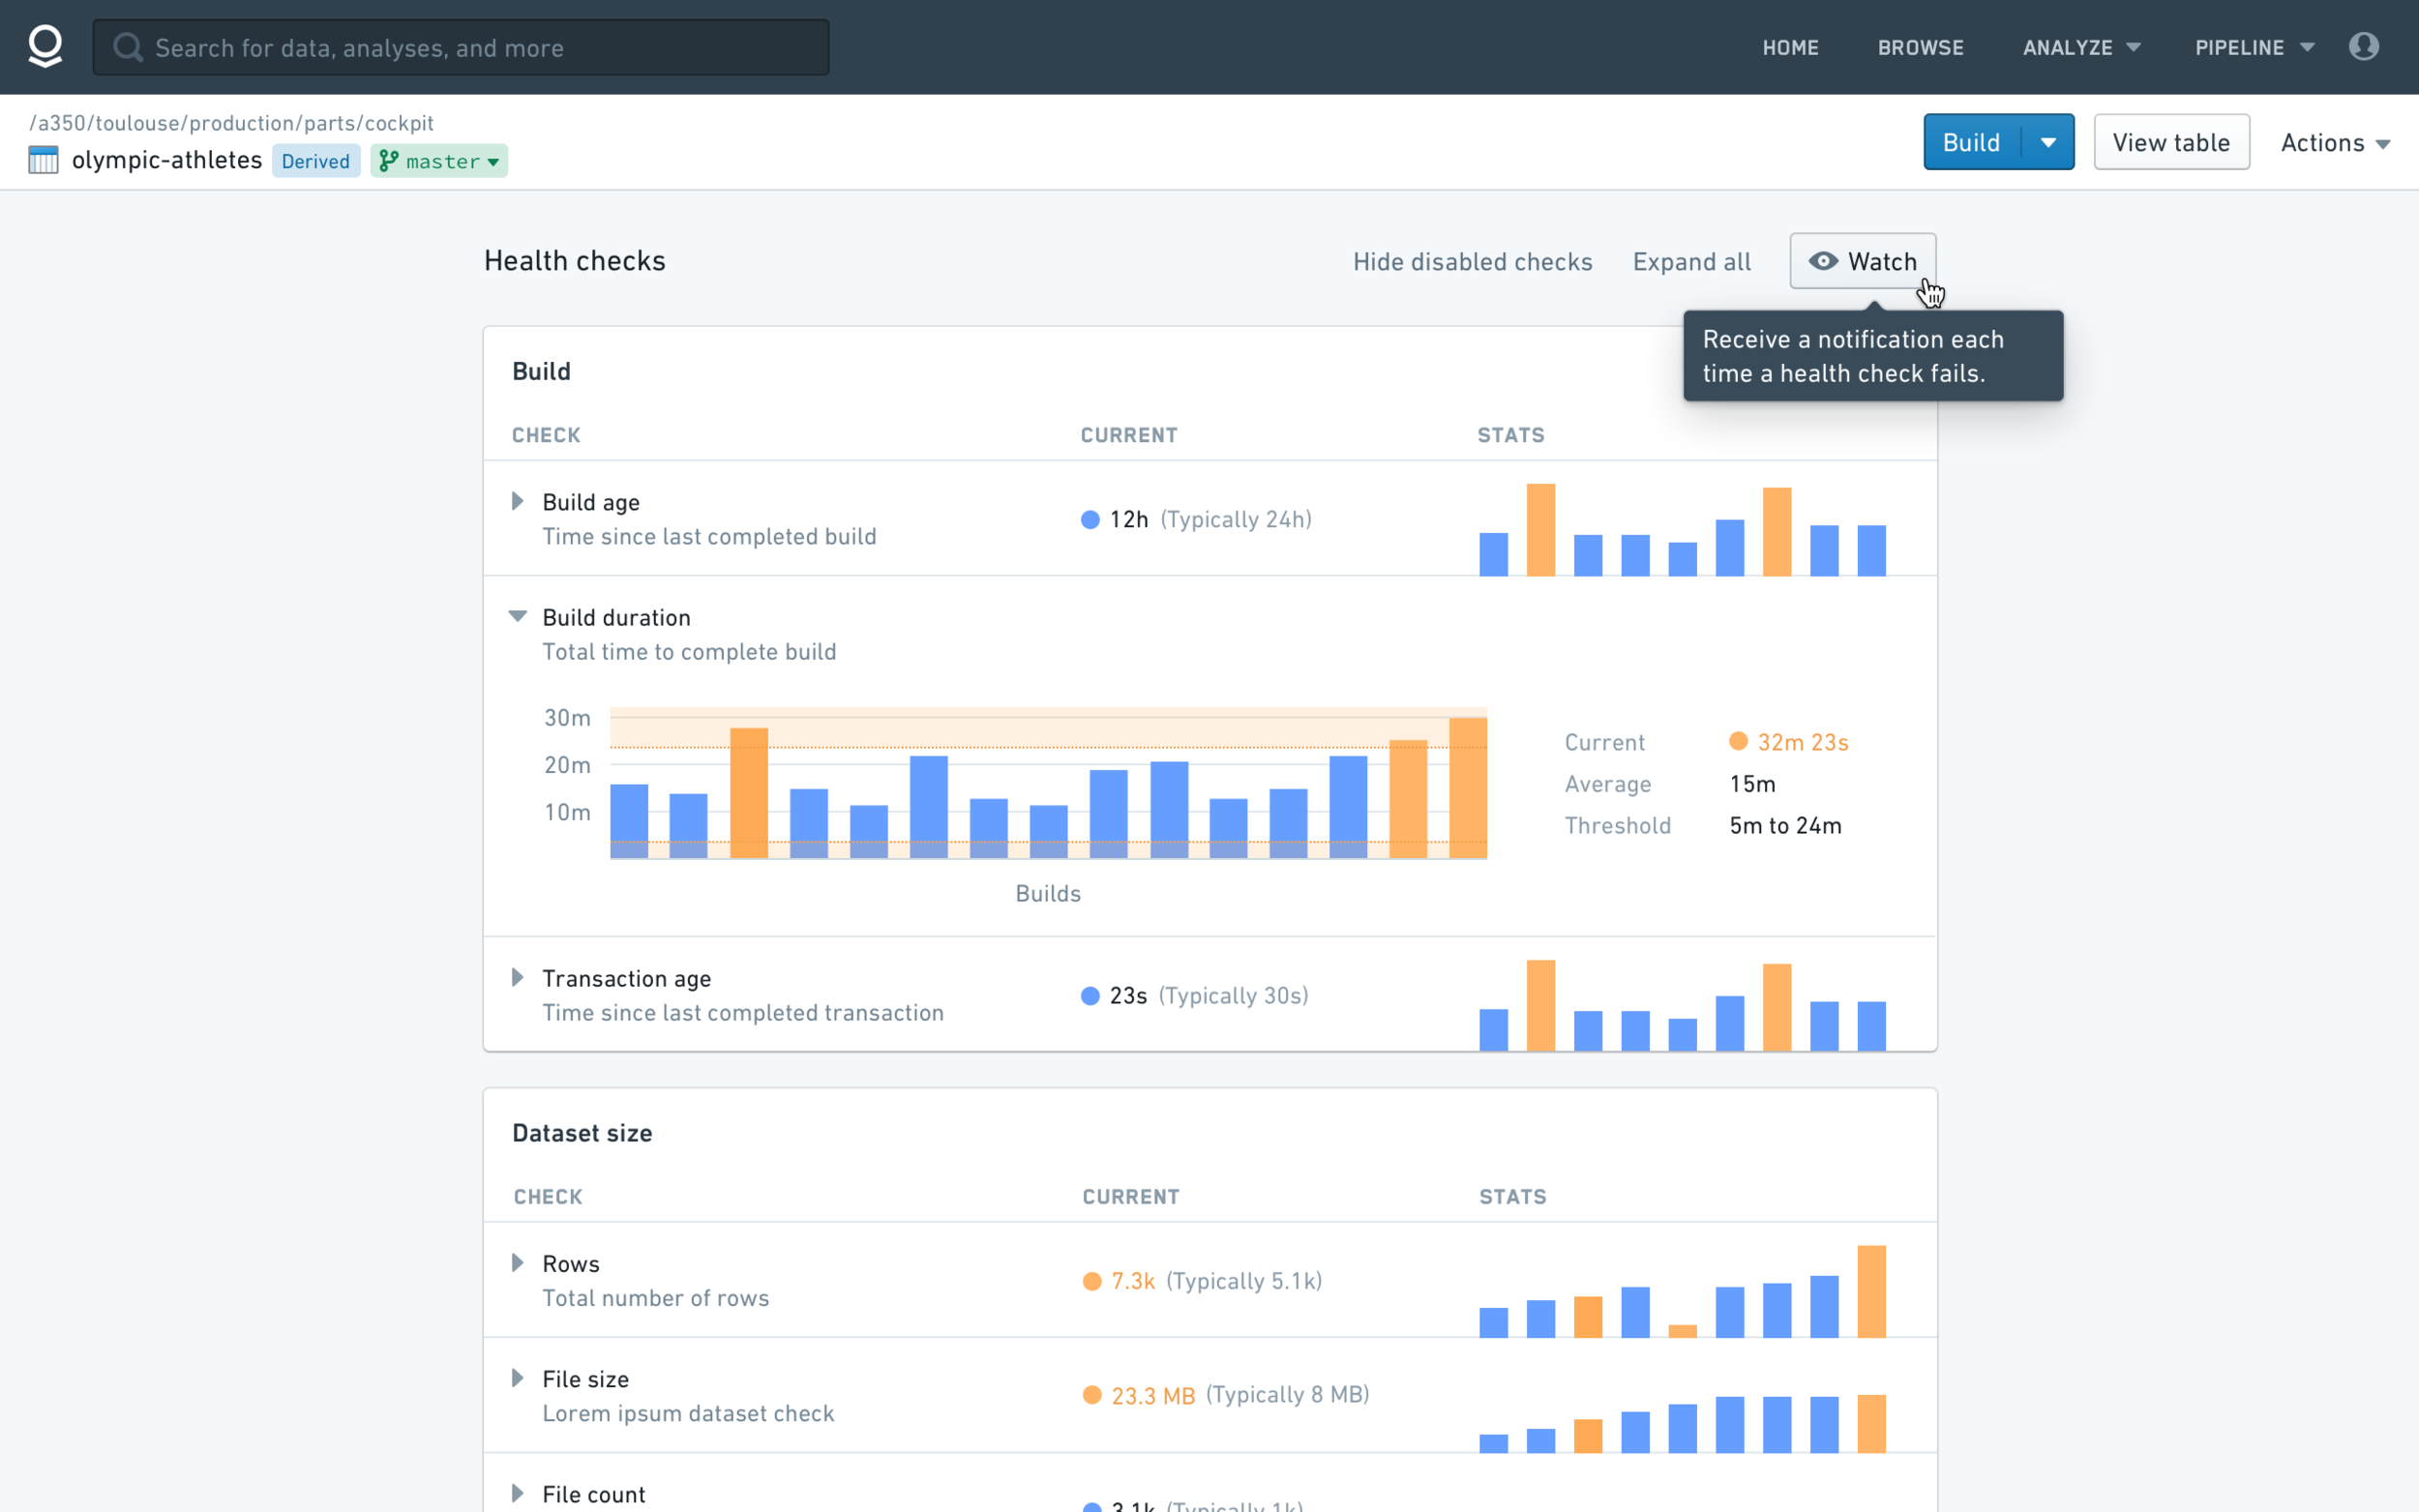Click the eye icon on Watch button
Screen dimensions: 2419x1512
point(1822,261)
